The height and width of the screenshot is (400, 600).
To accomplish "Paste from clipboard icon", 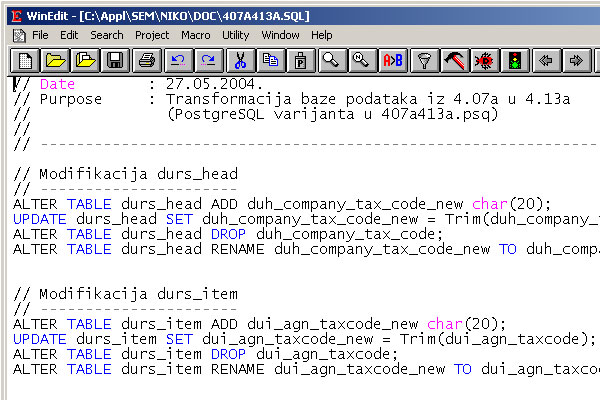I will coord(299,61).
